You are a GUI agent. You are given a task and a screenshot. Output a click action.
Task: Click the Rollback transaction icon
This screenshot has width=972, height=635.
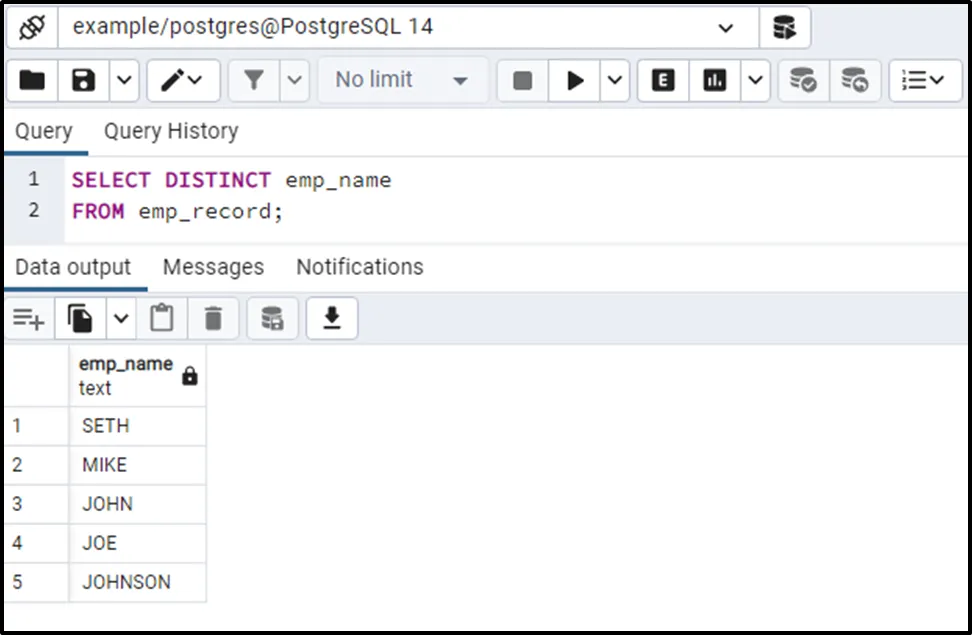pos(854,80)
